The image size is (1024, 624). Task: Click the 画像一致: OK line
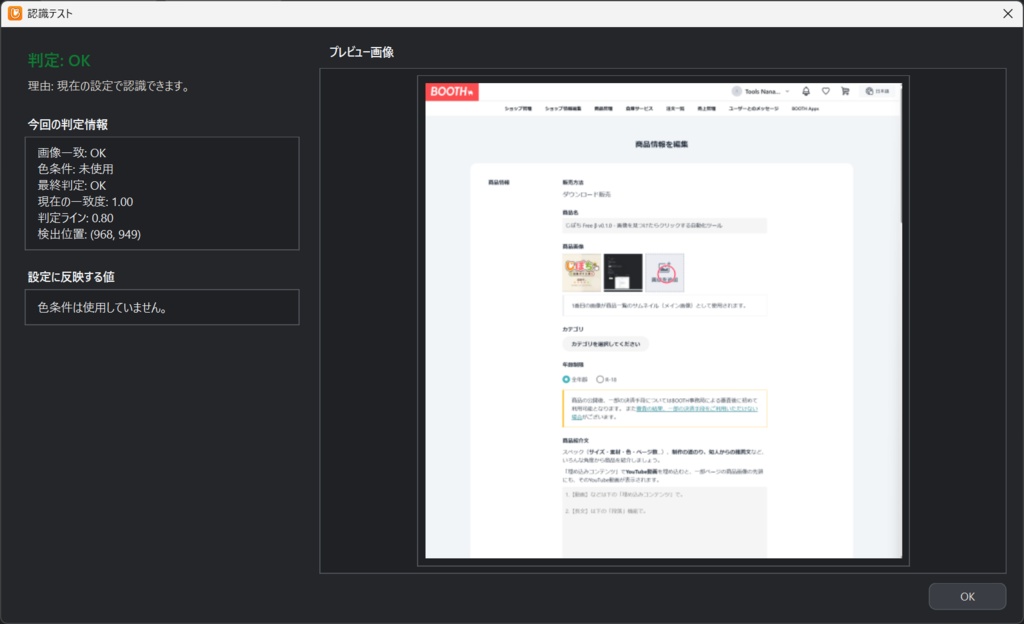point(72,153)
